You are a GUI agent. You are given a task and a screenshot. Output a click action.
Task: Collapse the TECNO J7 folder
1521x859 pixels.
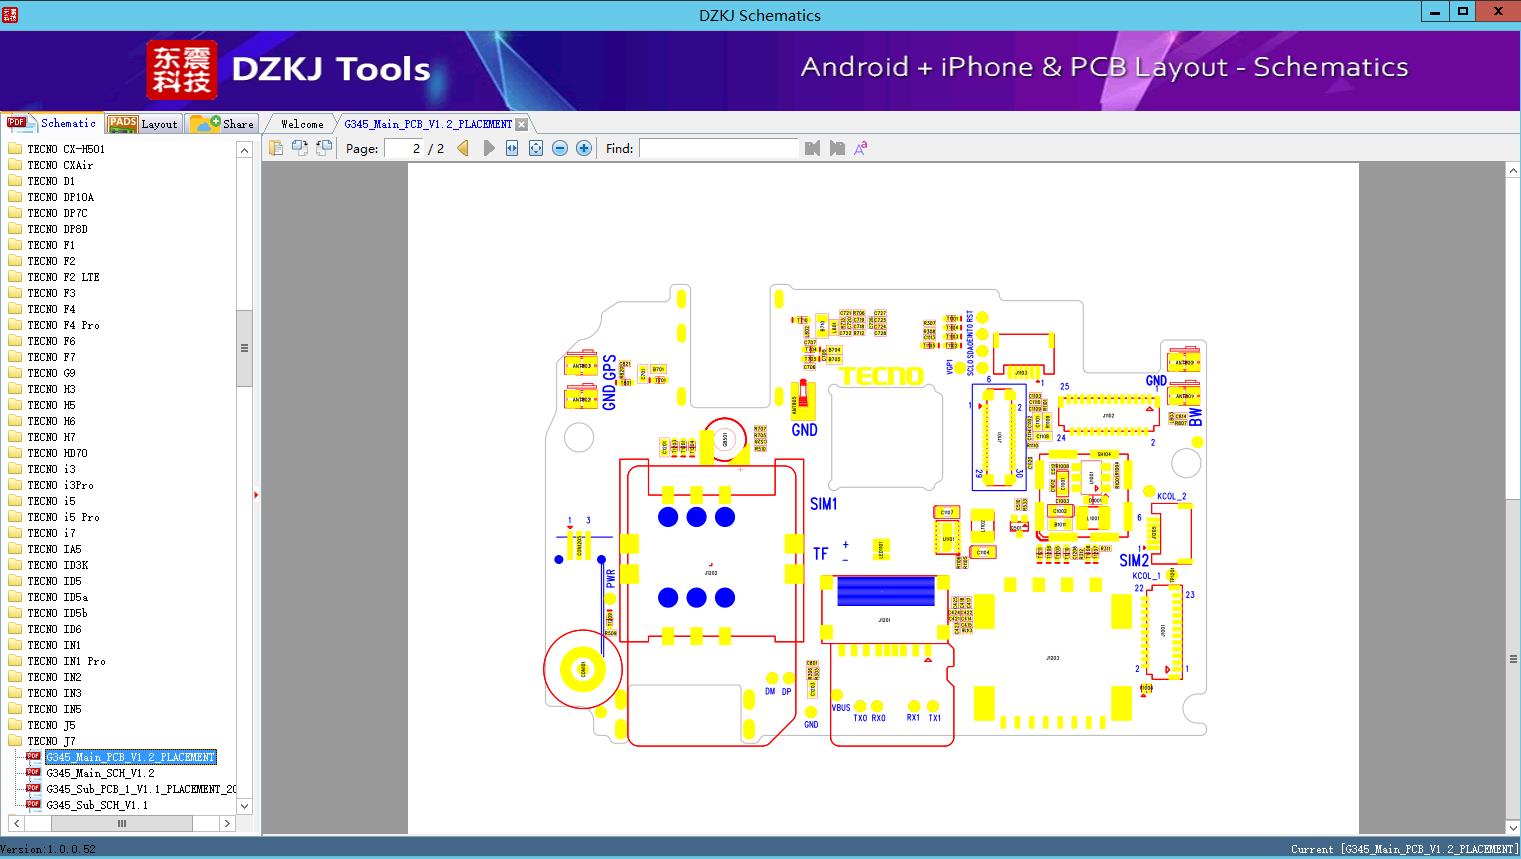point(51,741)
